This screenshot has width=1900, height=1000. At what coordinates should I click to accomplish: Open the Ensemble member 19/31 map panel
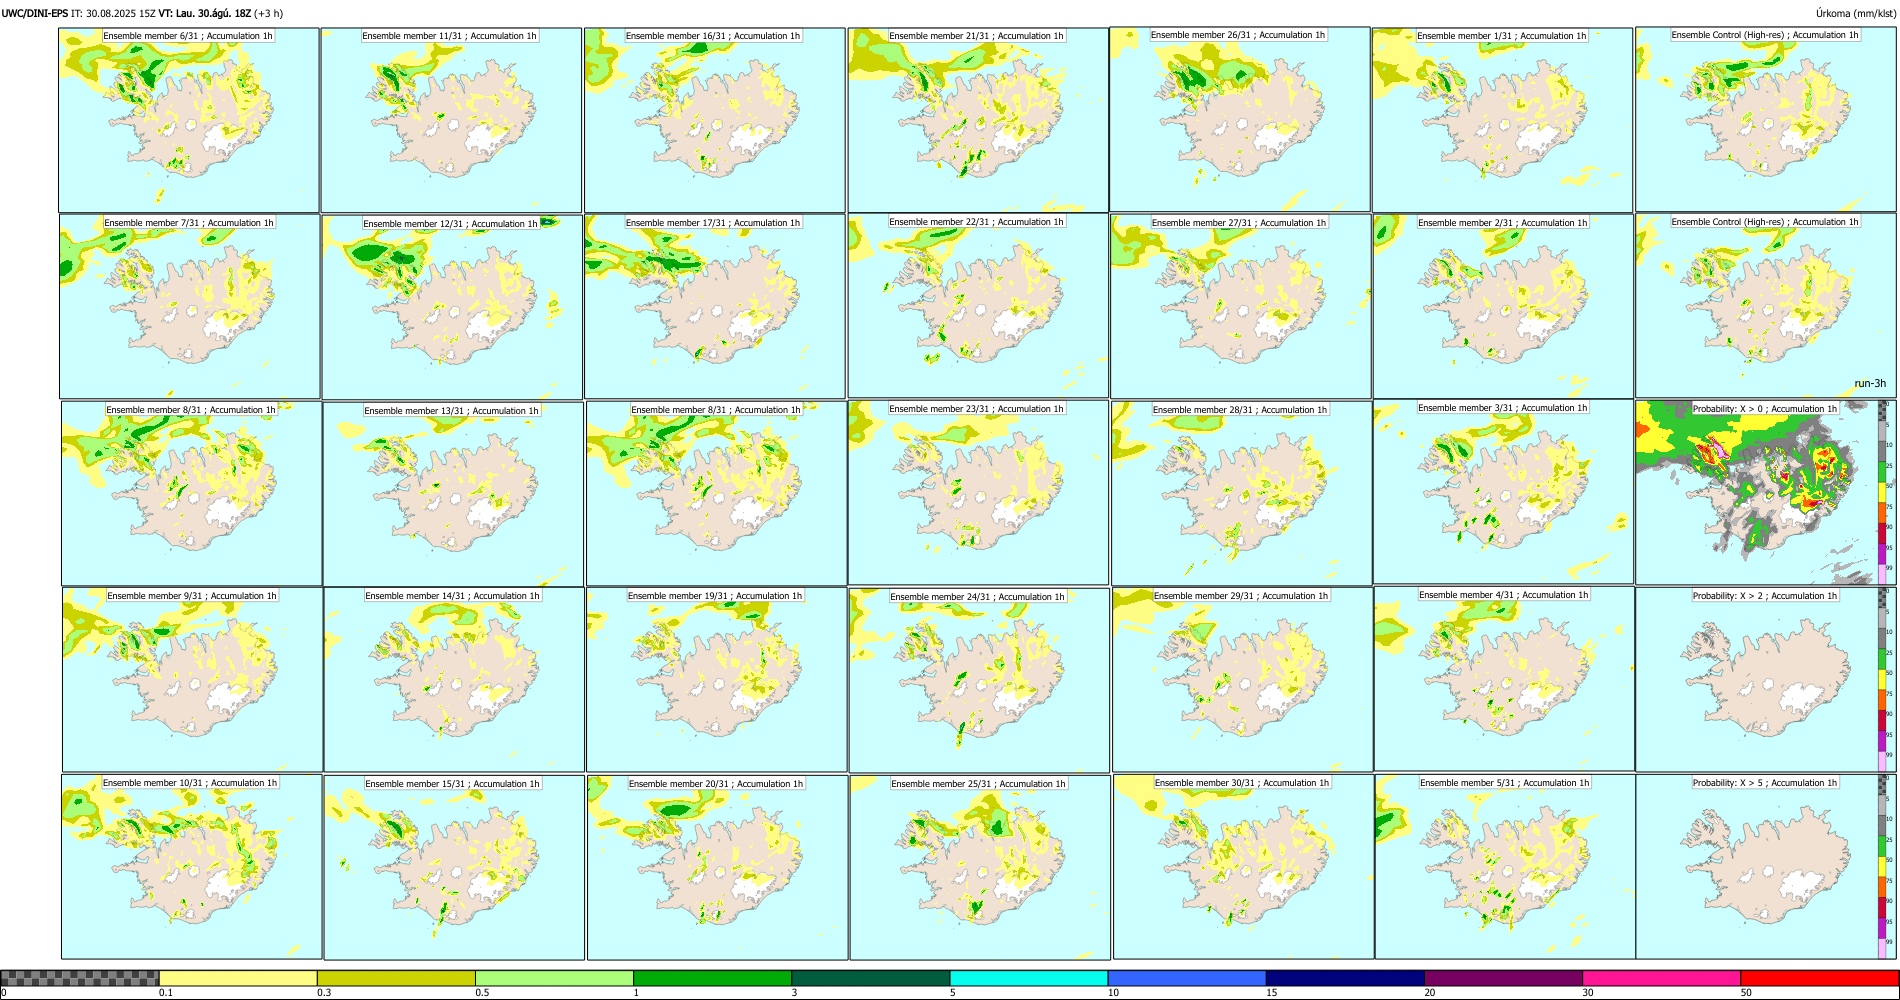point(717,679)
